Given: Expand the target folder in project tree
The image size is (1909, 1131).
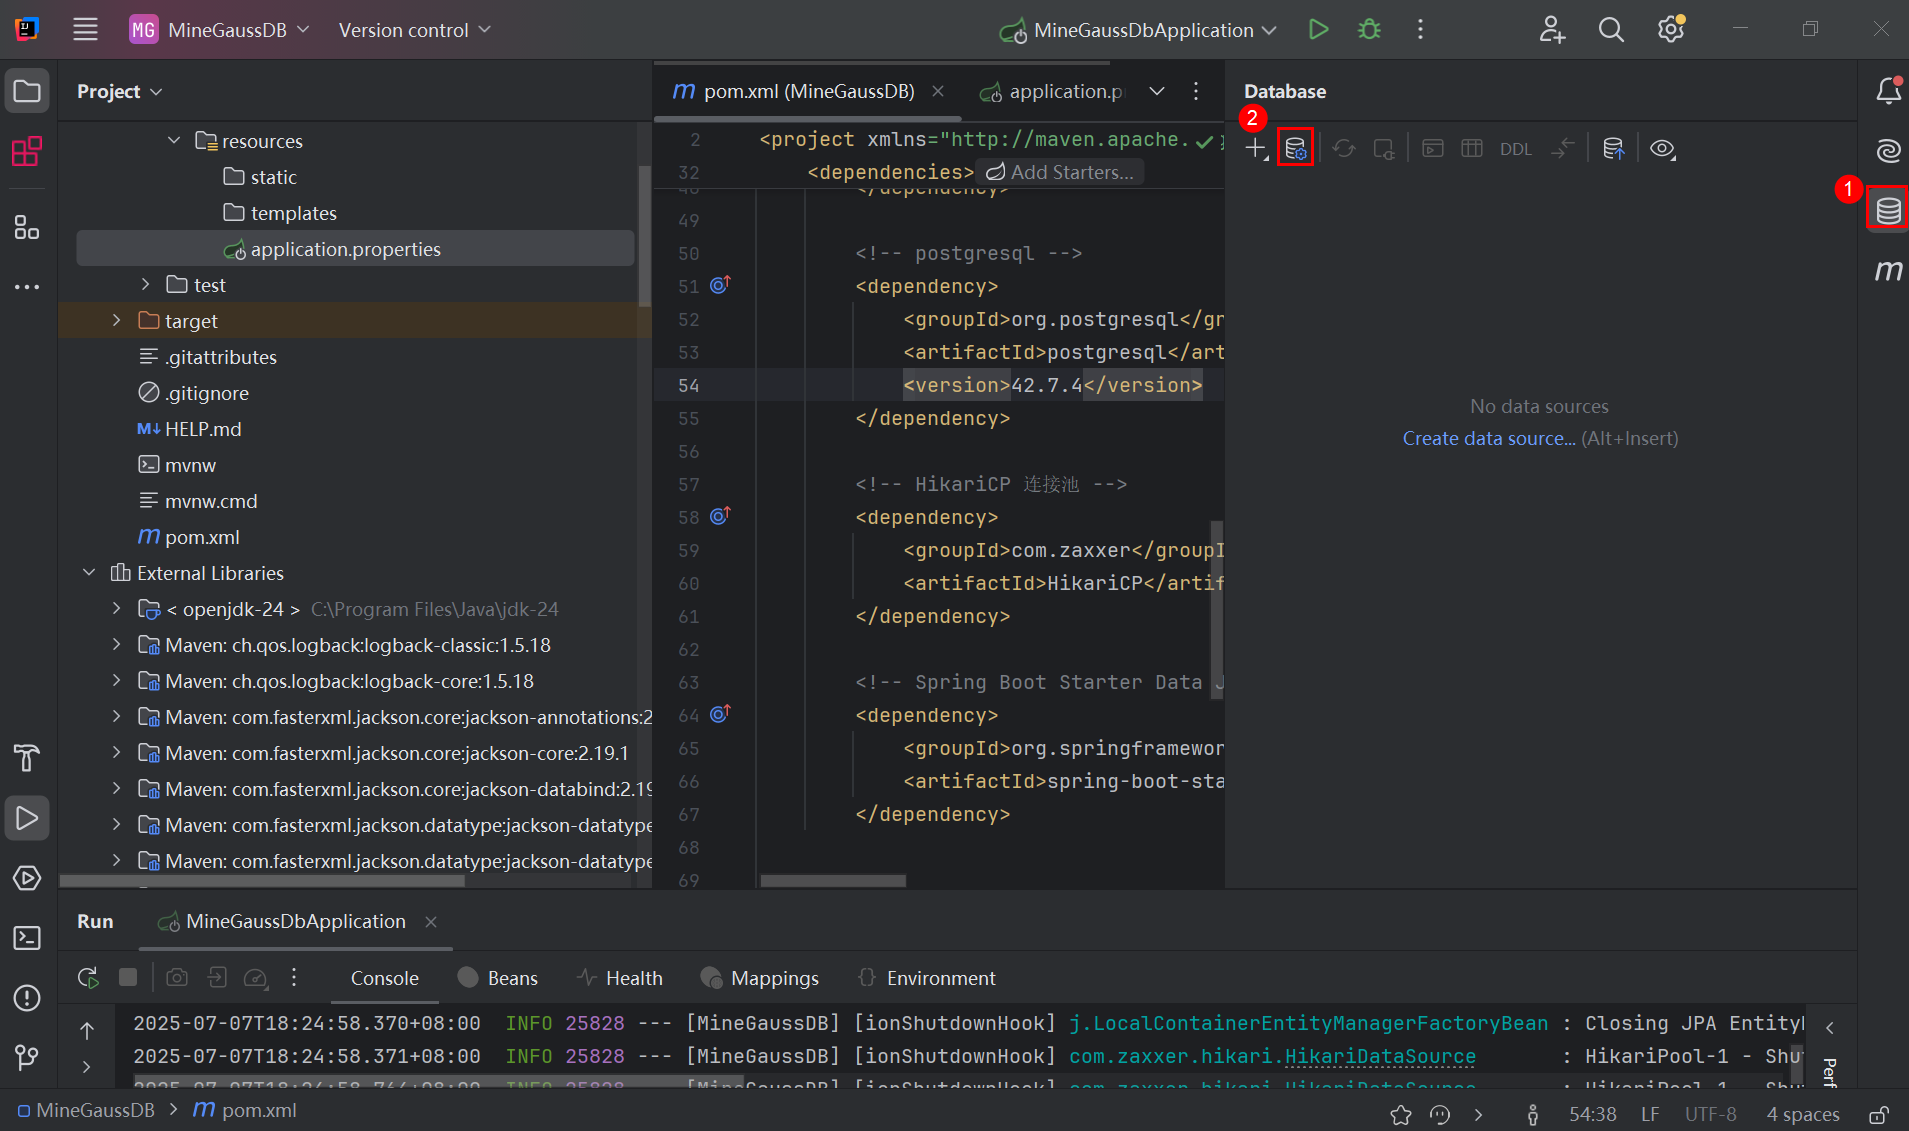Looking at the screenshot, I should (x=117, y=321).
